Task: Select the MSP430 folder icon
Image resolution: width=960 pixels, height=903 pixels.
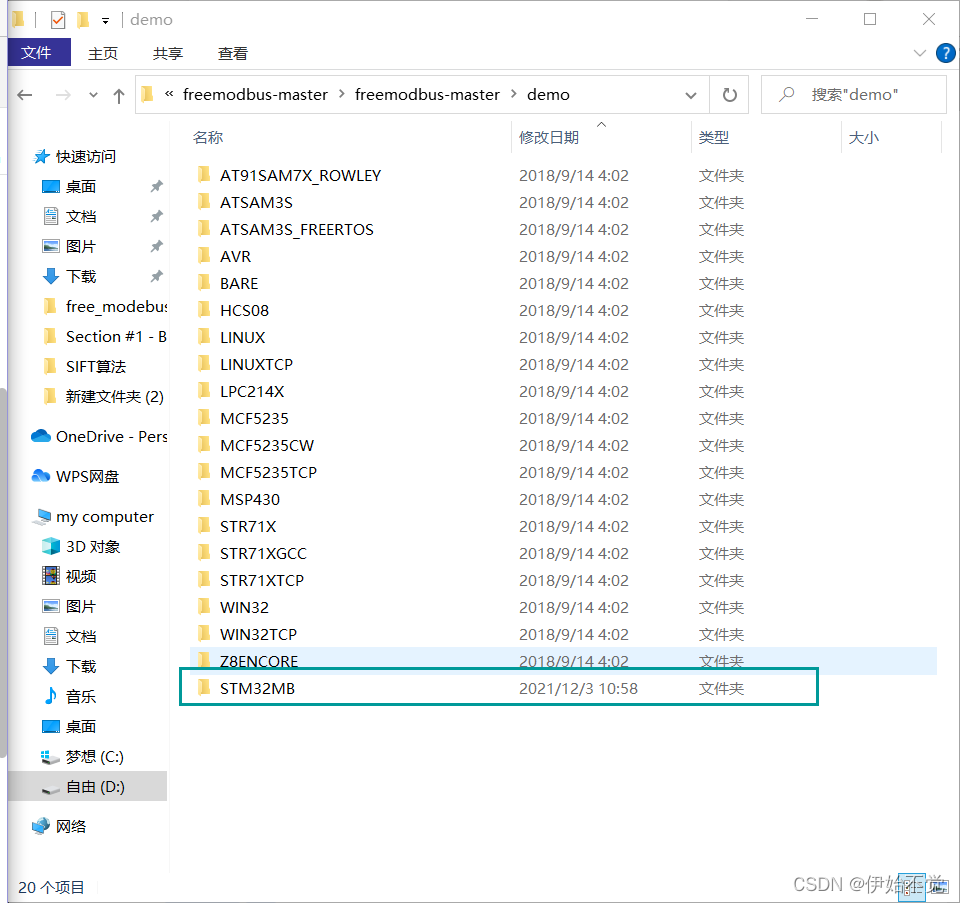Action: [x=204, y=499]
